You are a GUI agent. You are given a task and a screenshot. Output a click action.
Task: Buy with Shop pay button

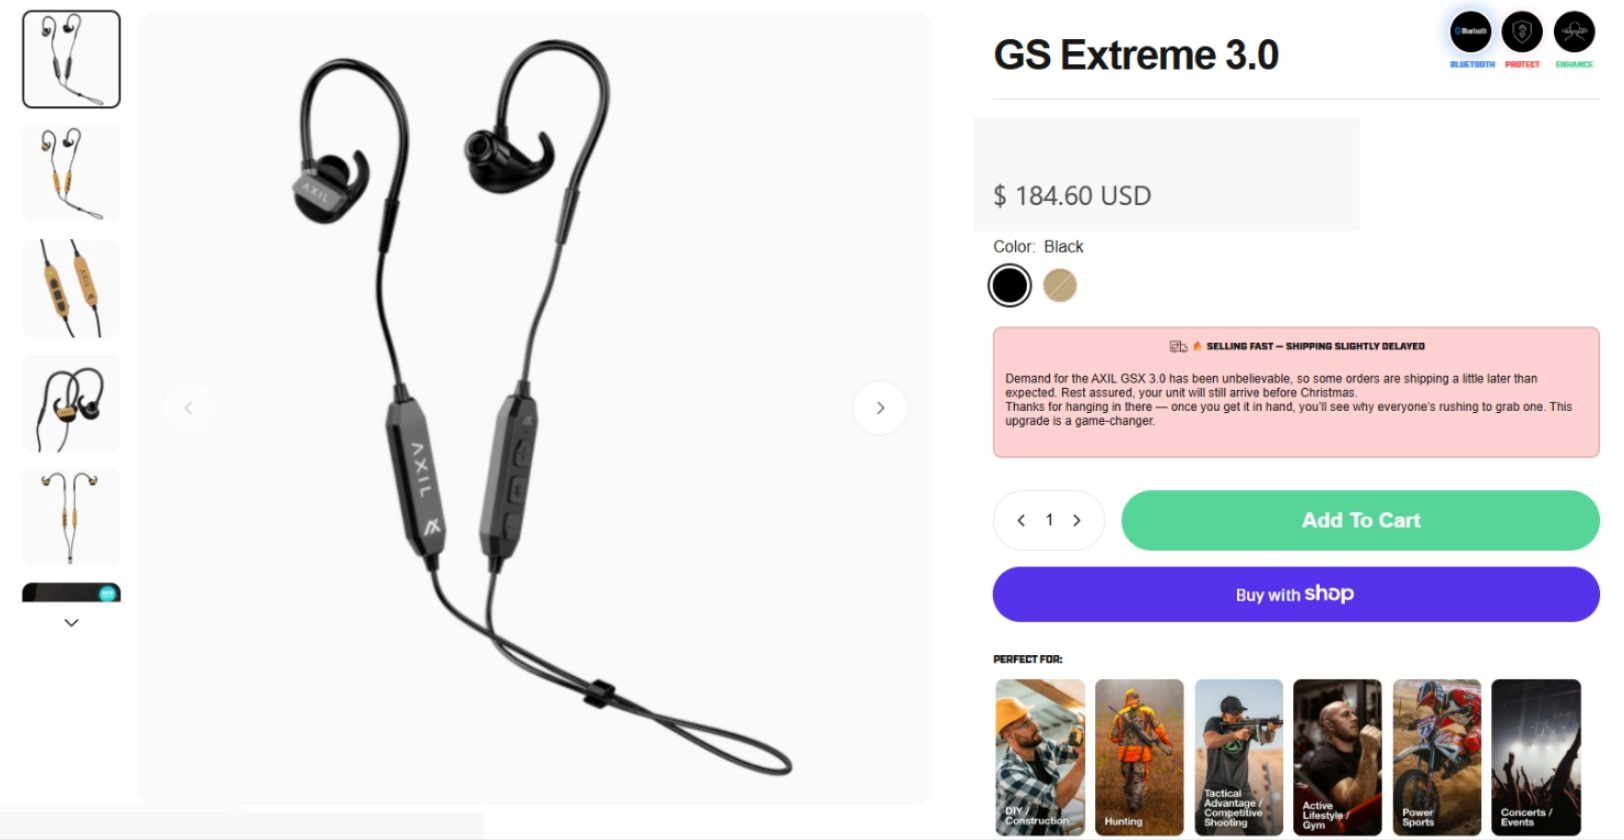tap(1296, 594)
